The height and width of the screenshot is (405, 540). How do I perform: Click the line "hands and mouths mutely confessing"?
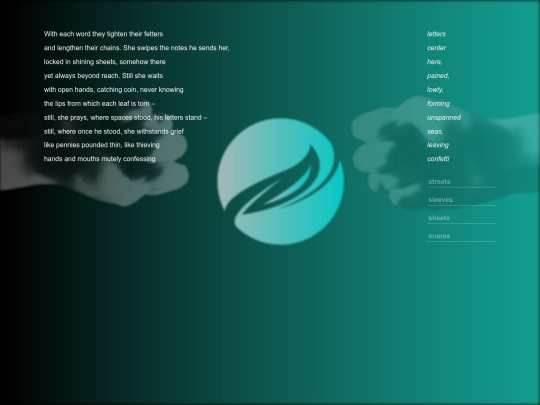(x=100, y=159)
